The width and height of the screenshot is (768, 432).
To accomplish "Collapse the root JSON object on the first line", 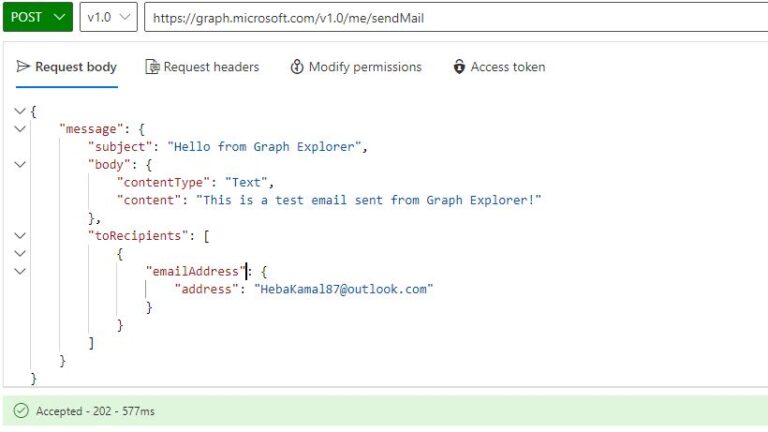I will 20,111.
